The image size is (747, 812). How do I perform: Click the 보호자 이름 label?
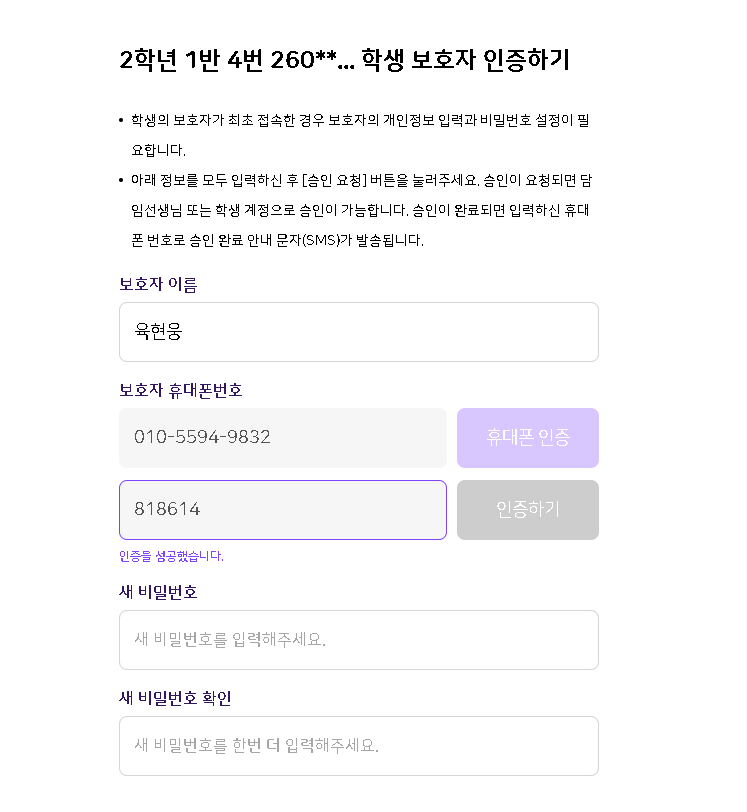coord(158,284)
